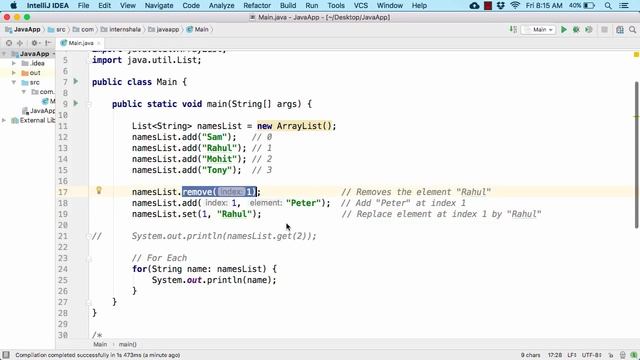Expand the out folder

coord(13,73)
